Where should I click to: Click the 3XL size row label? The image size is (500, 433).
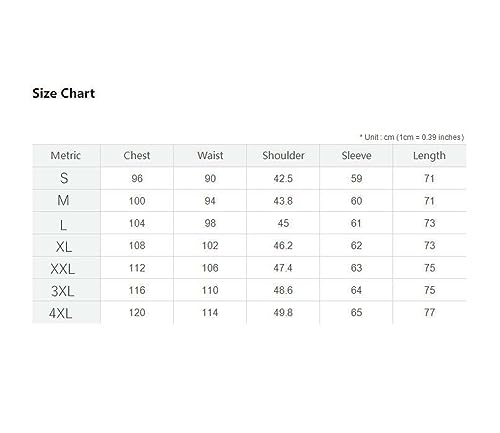[63, 291]
